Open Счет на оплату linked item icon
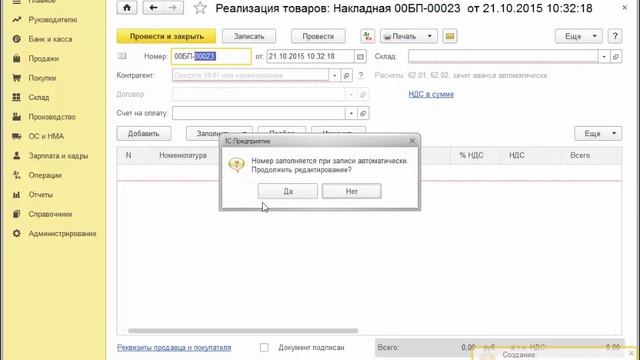 (363, 113)
